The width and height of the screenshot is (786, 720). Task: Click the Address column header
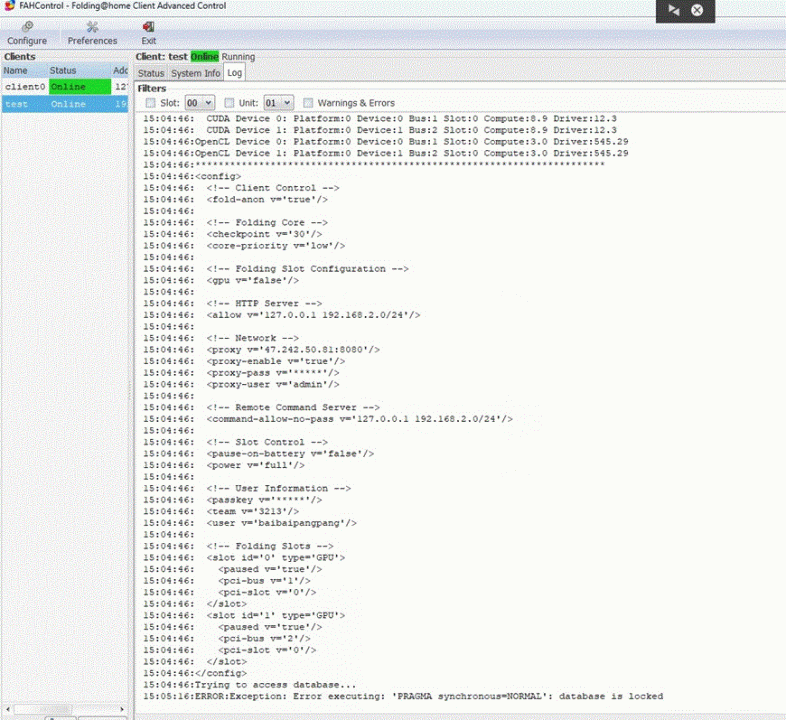pyautogui.click(x=120, y=70)
